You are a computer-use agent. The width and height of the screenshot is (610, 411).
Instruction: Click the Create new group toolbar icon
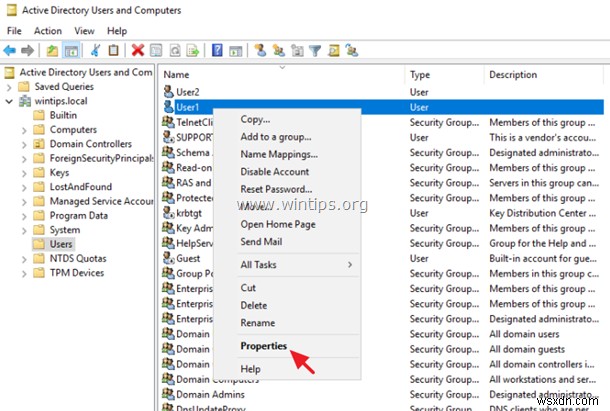(279, 50)
